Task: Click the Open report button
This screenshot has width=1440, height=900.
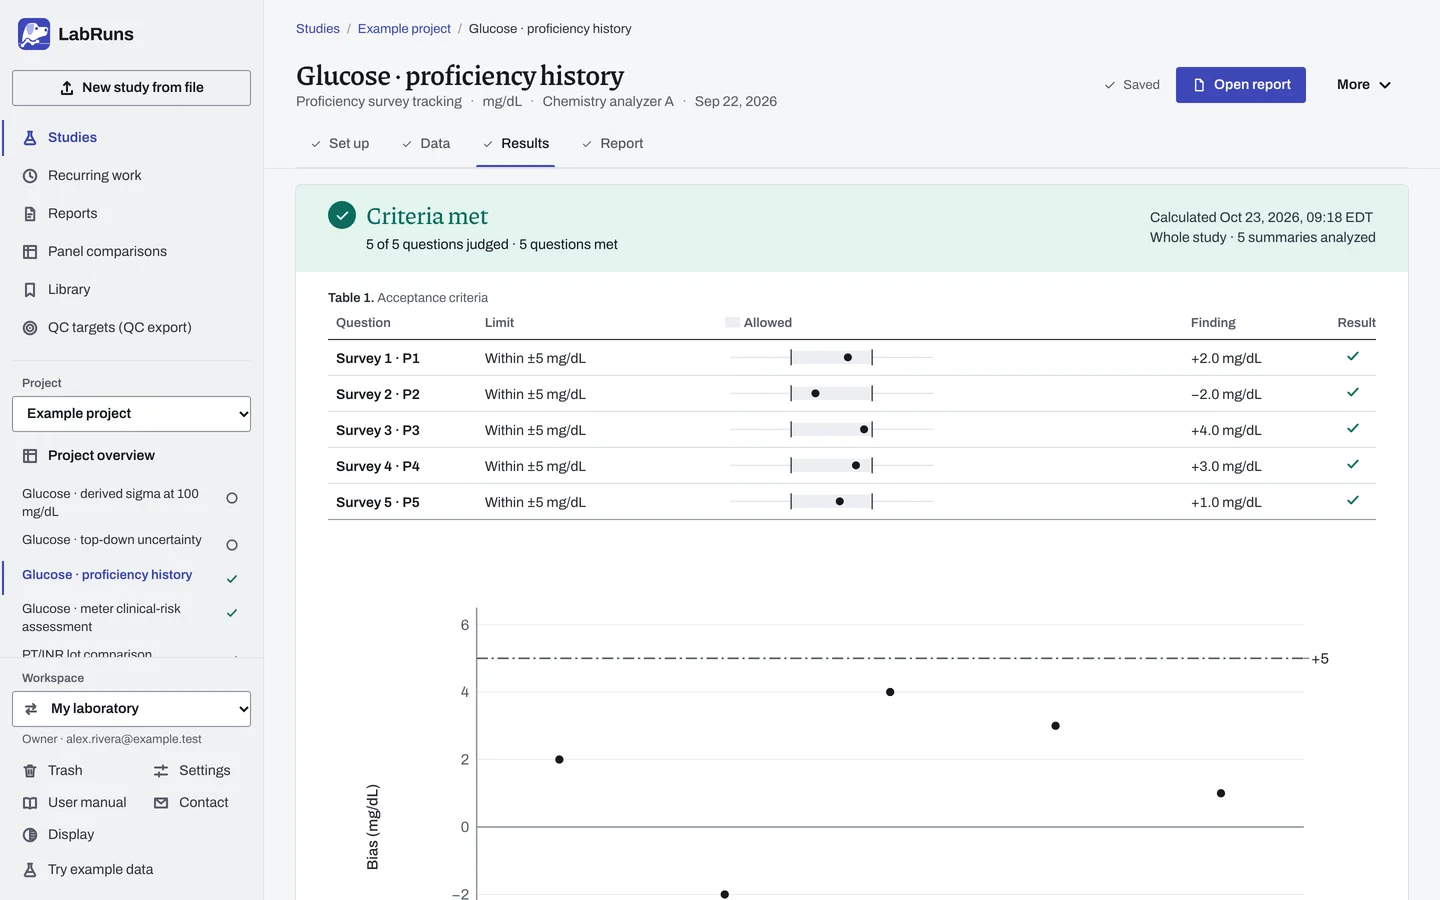Action: 1240,85
